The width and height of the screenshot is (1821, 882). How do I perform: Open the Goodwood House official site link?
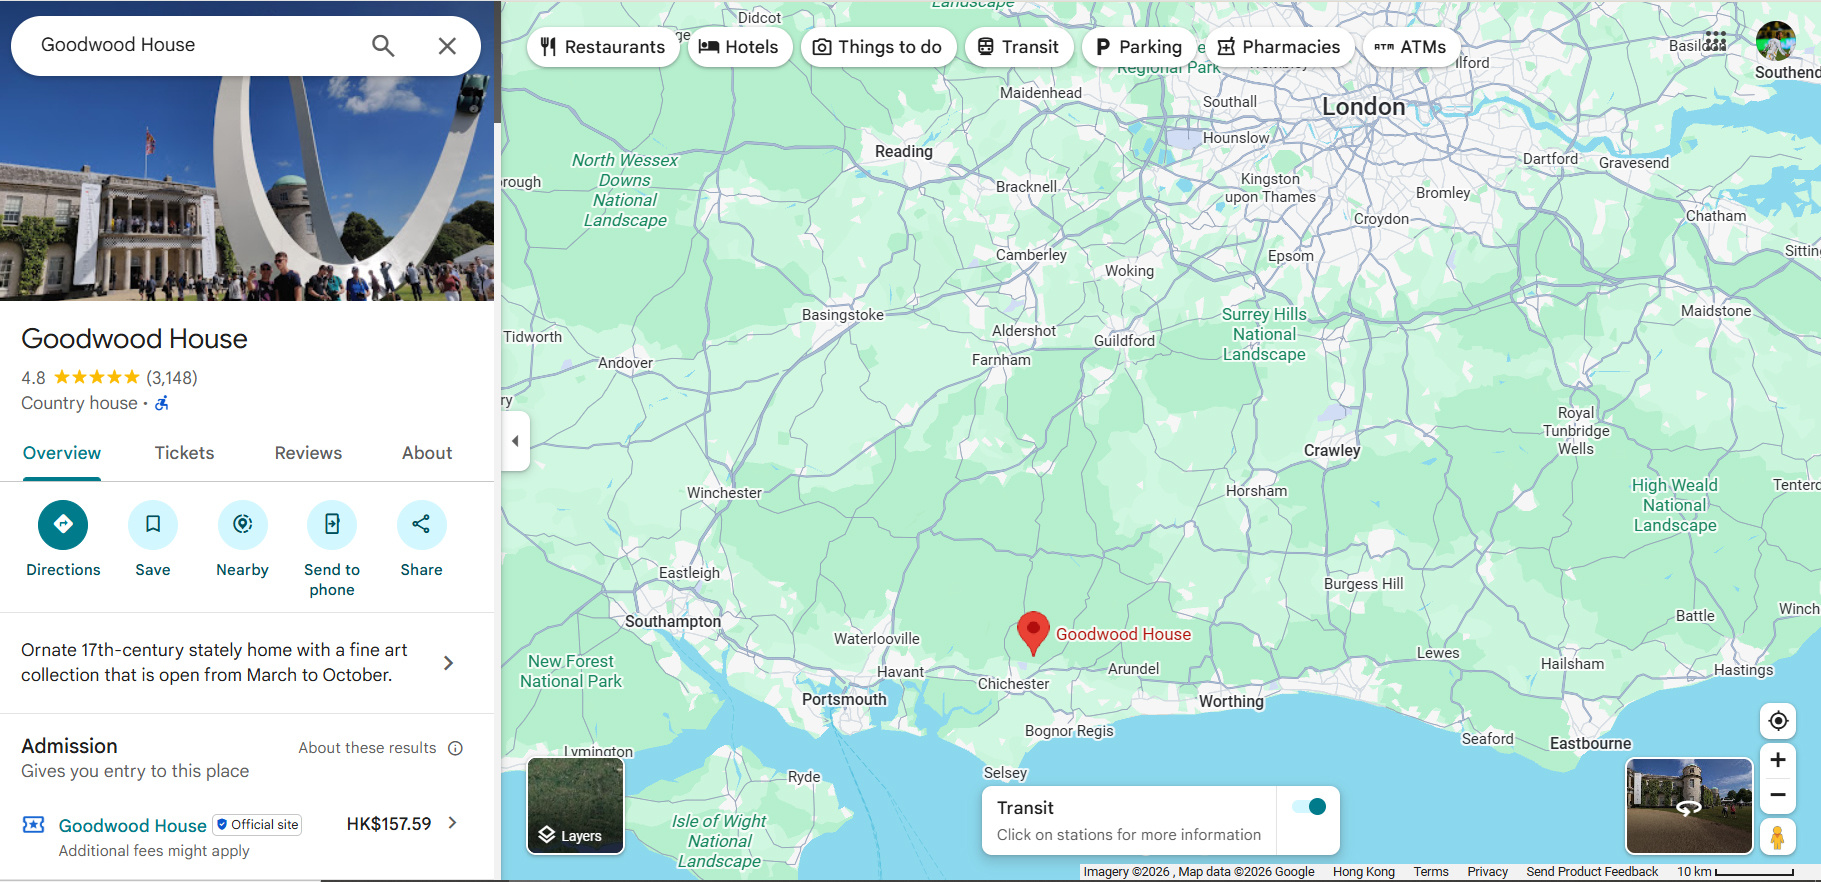click(133, 825)
